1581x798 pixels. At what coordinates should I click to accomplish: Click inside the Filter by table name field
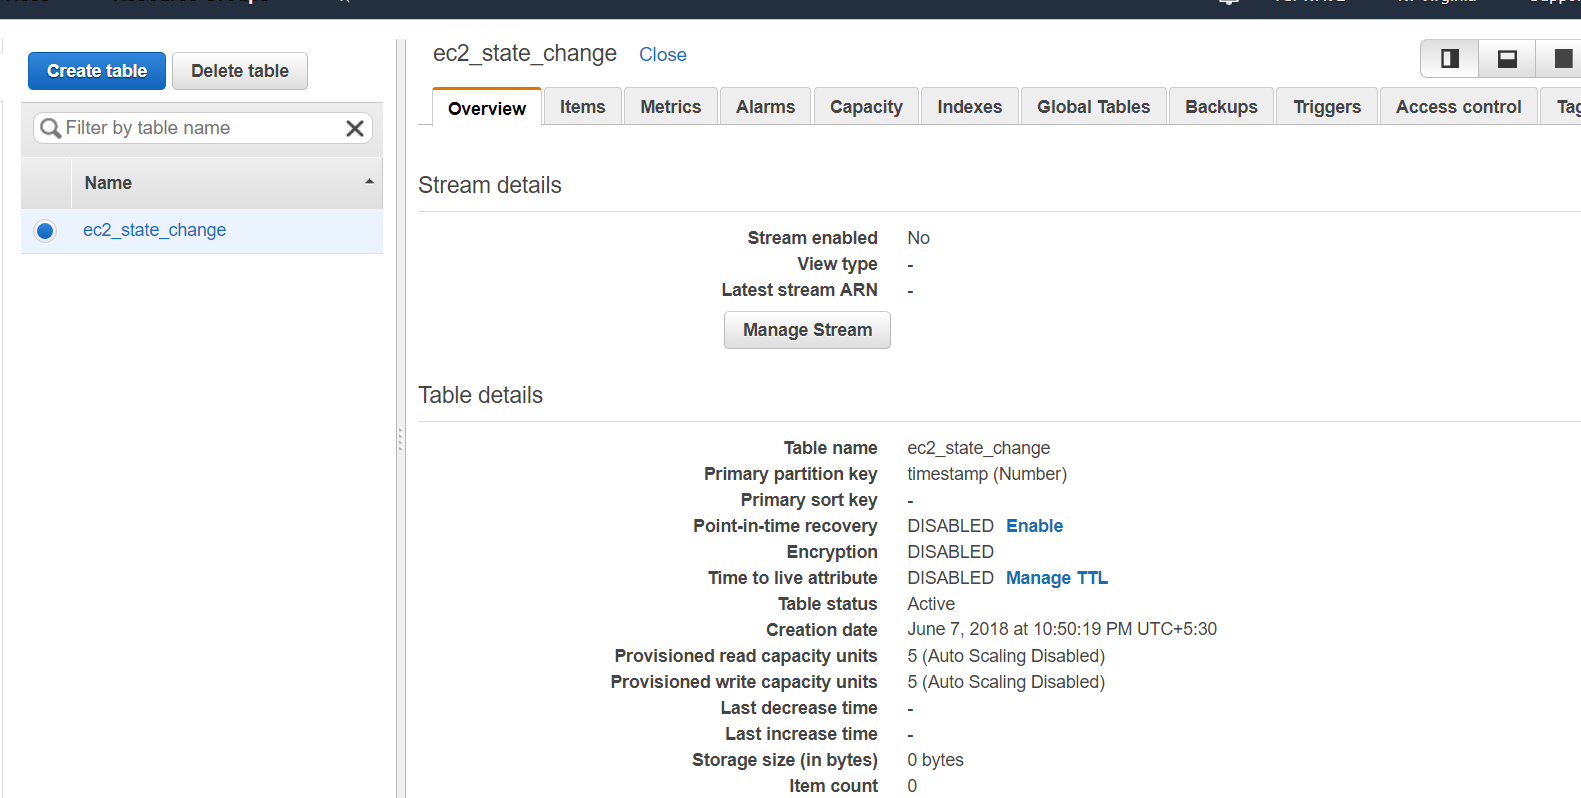point(200,128)
